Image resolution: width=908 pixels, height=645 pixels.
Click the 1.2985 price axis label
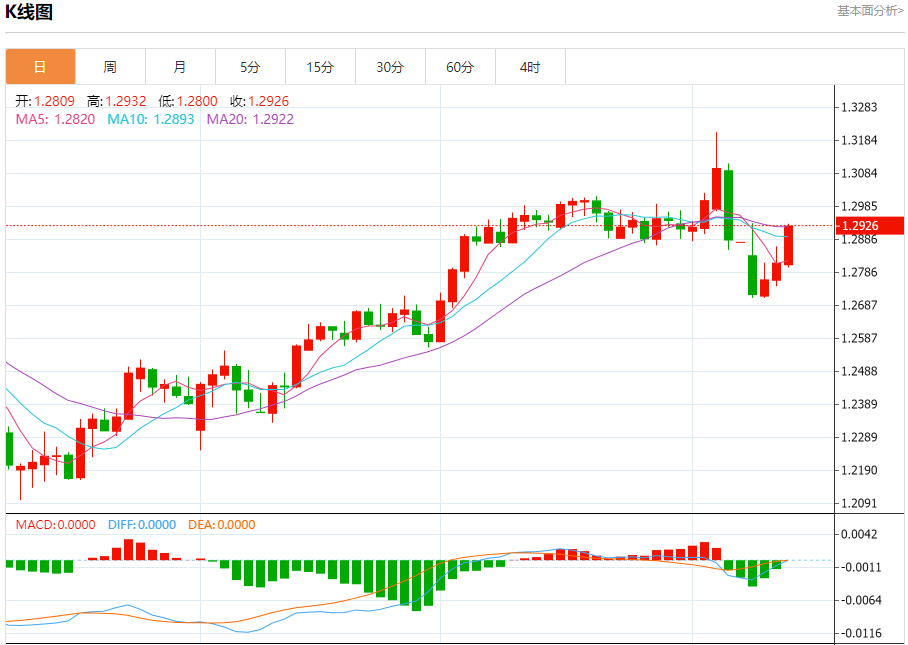(x=859, y=206)
